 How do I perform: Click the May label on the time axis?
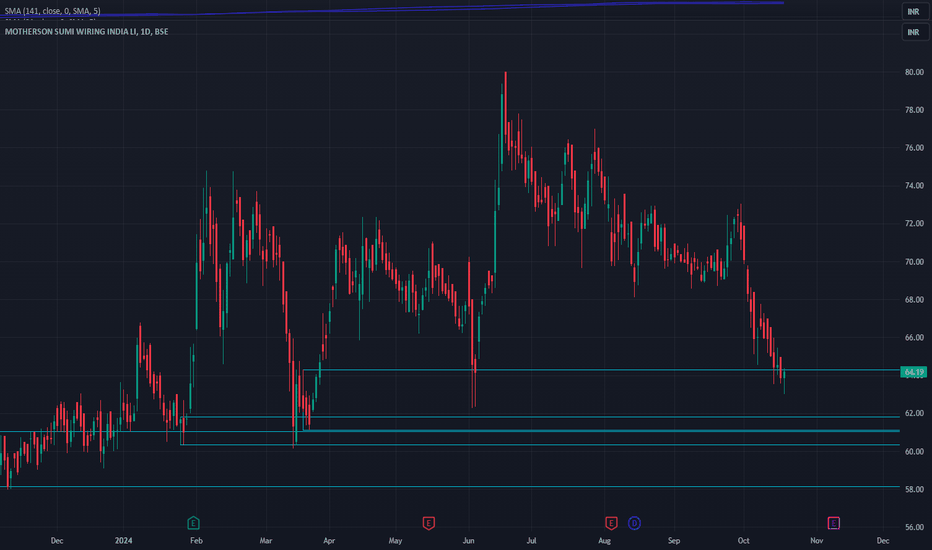point(395,540)
